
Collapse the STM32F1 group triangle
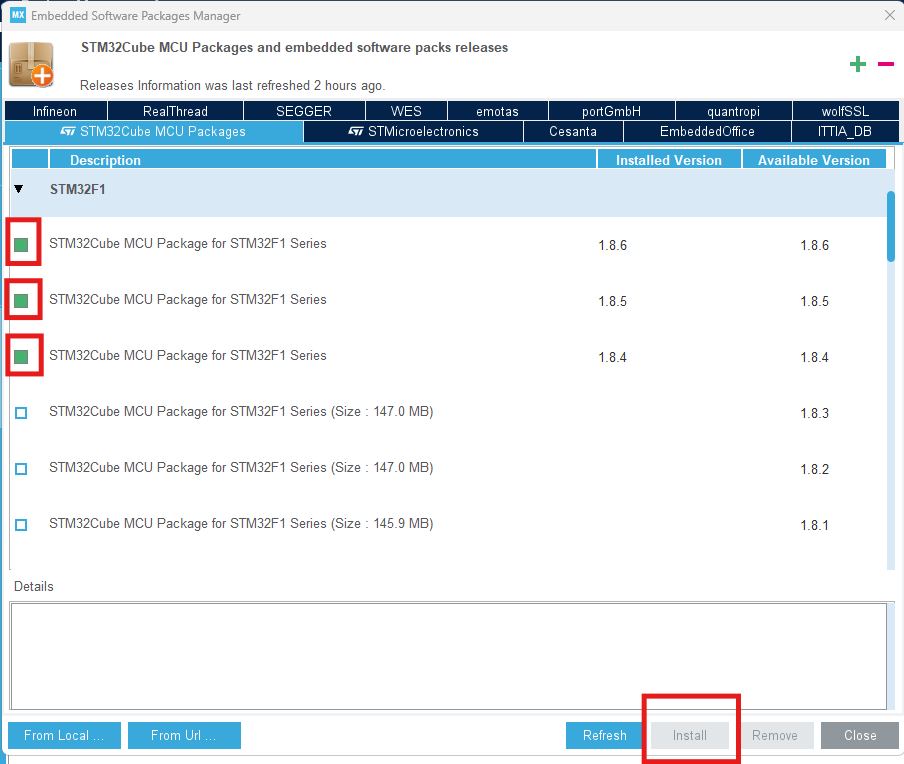19,189
